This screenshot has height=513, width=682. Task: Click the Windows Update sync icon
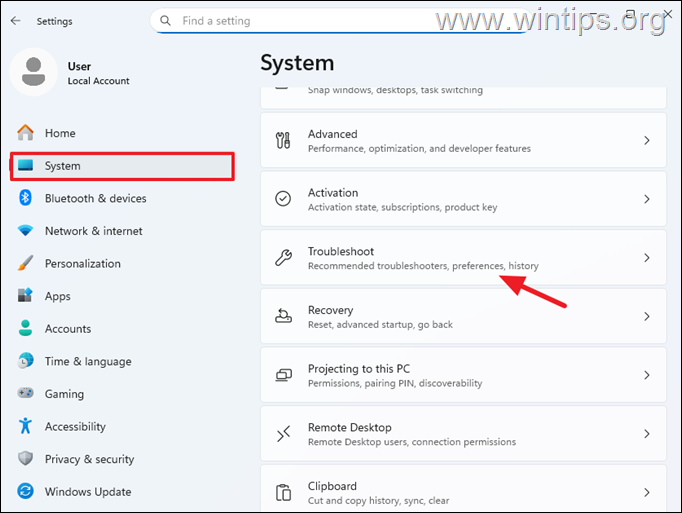pos(25,491)
